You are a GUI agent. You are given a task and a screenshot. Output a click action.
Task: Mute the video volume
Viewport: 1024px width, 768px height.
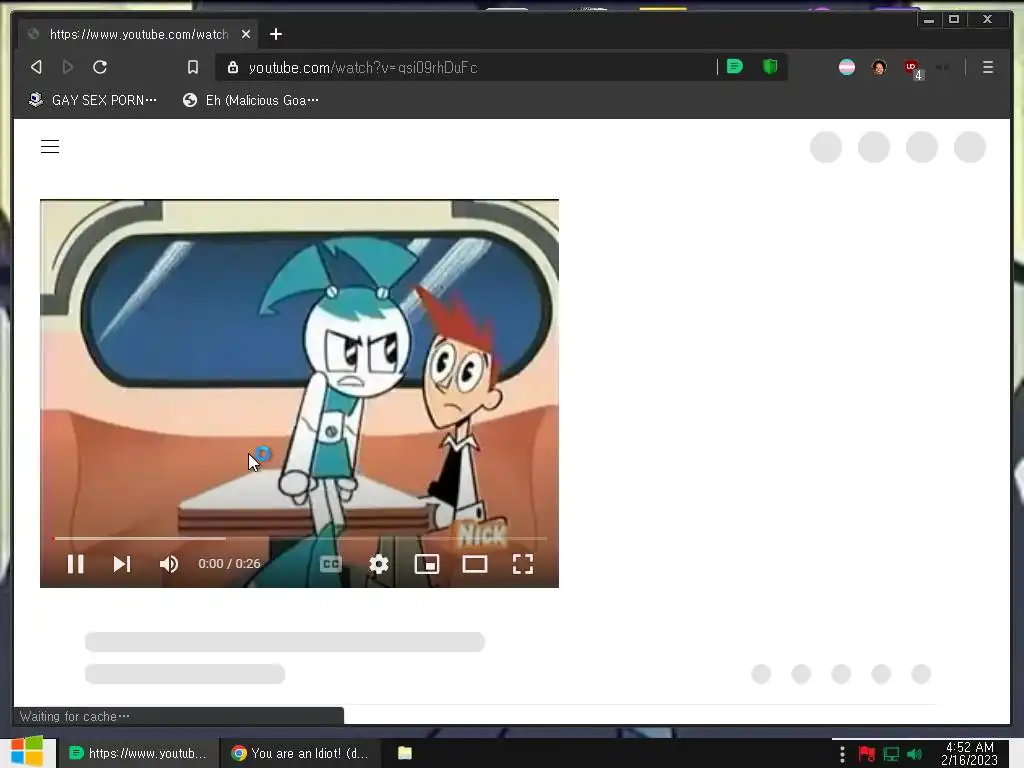[168, 564]
